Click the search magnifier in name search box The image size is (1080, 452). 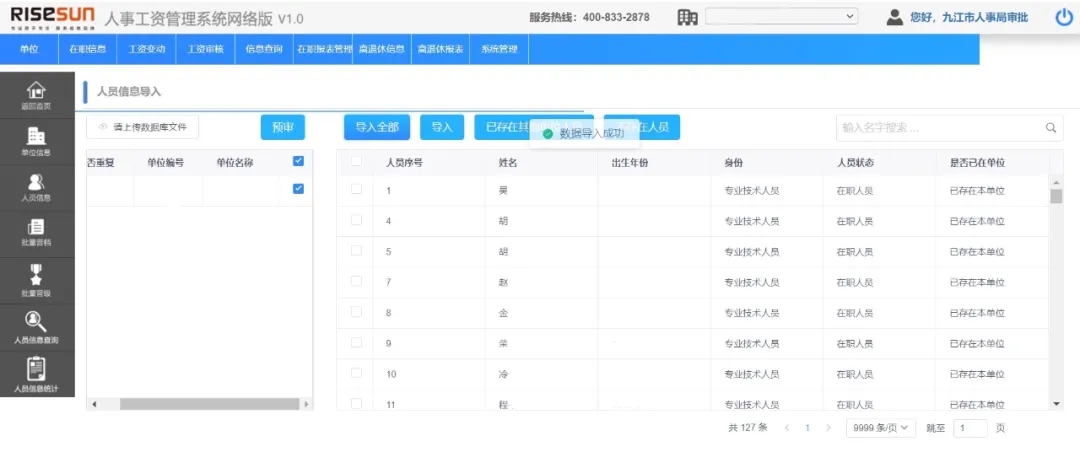point(1051,128)
